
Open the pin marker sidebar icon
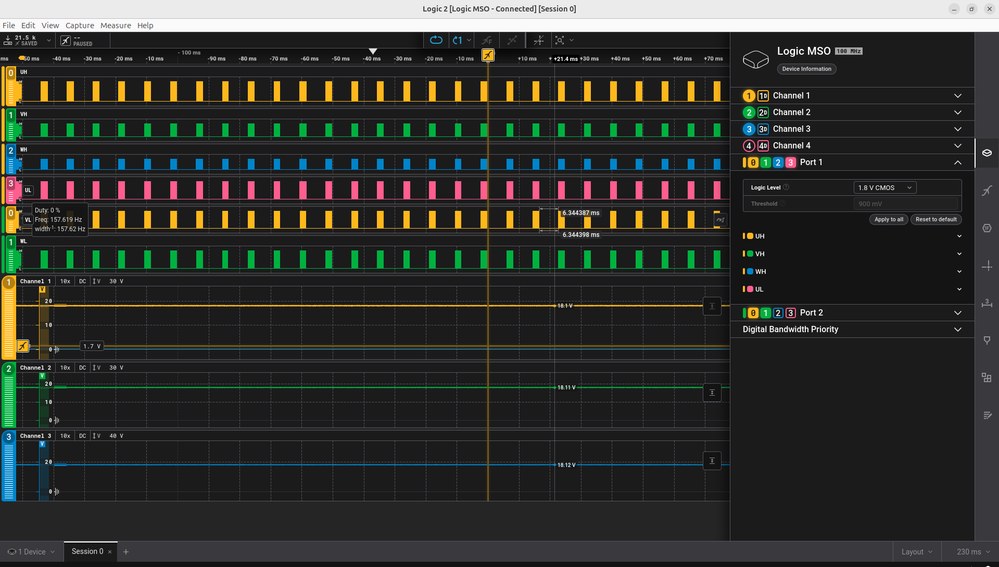pyautogui.click(x=986, y=340)
